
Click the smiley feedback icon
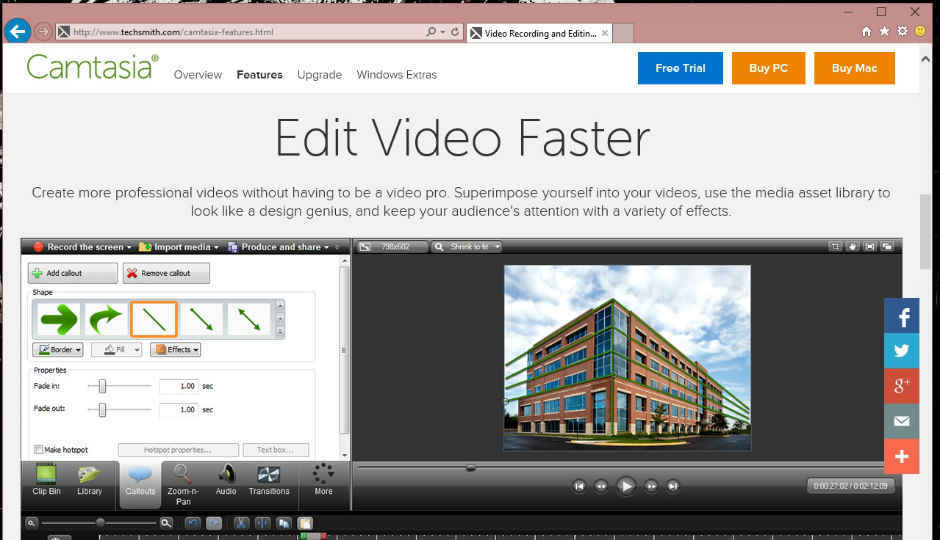pos(920,32)
